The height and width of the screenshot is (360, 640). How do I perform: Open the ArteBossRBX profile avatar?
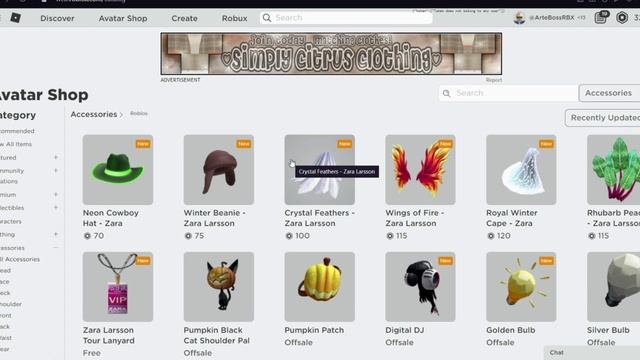click(x=519, y=18)
